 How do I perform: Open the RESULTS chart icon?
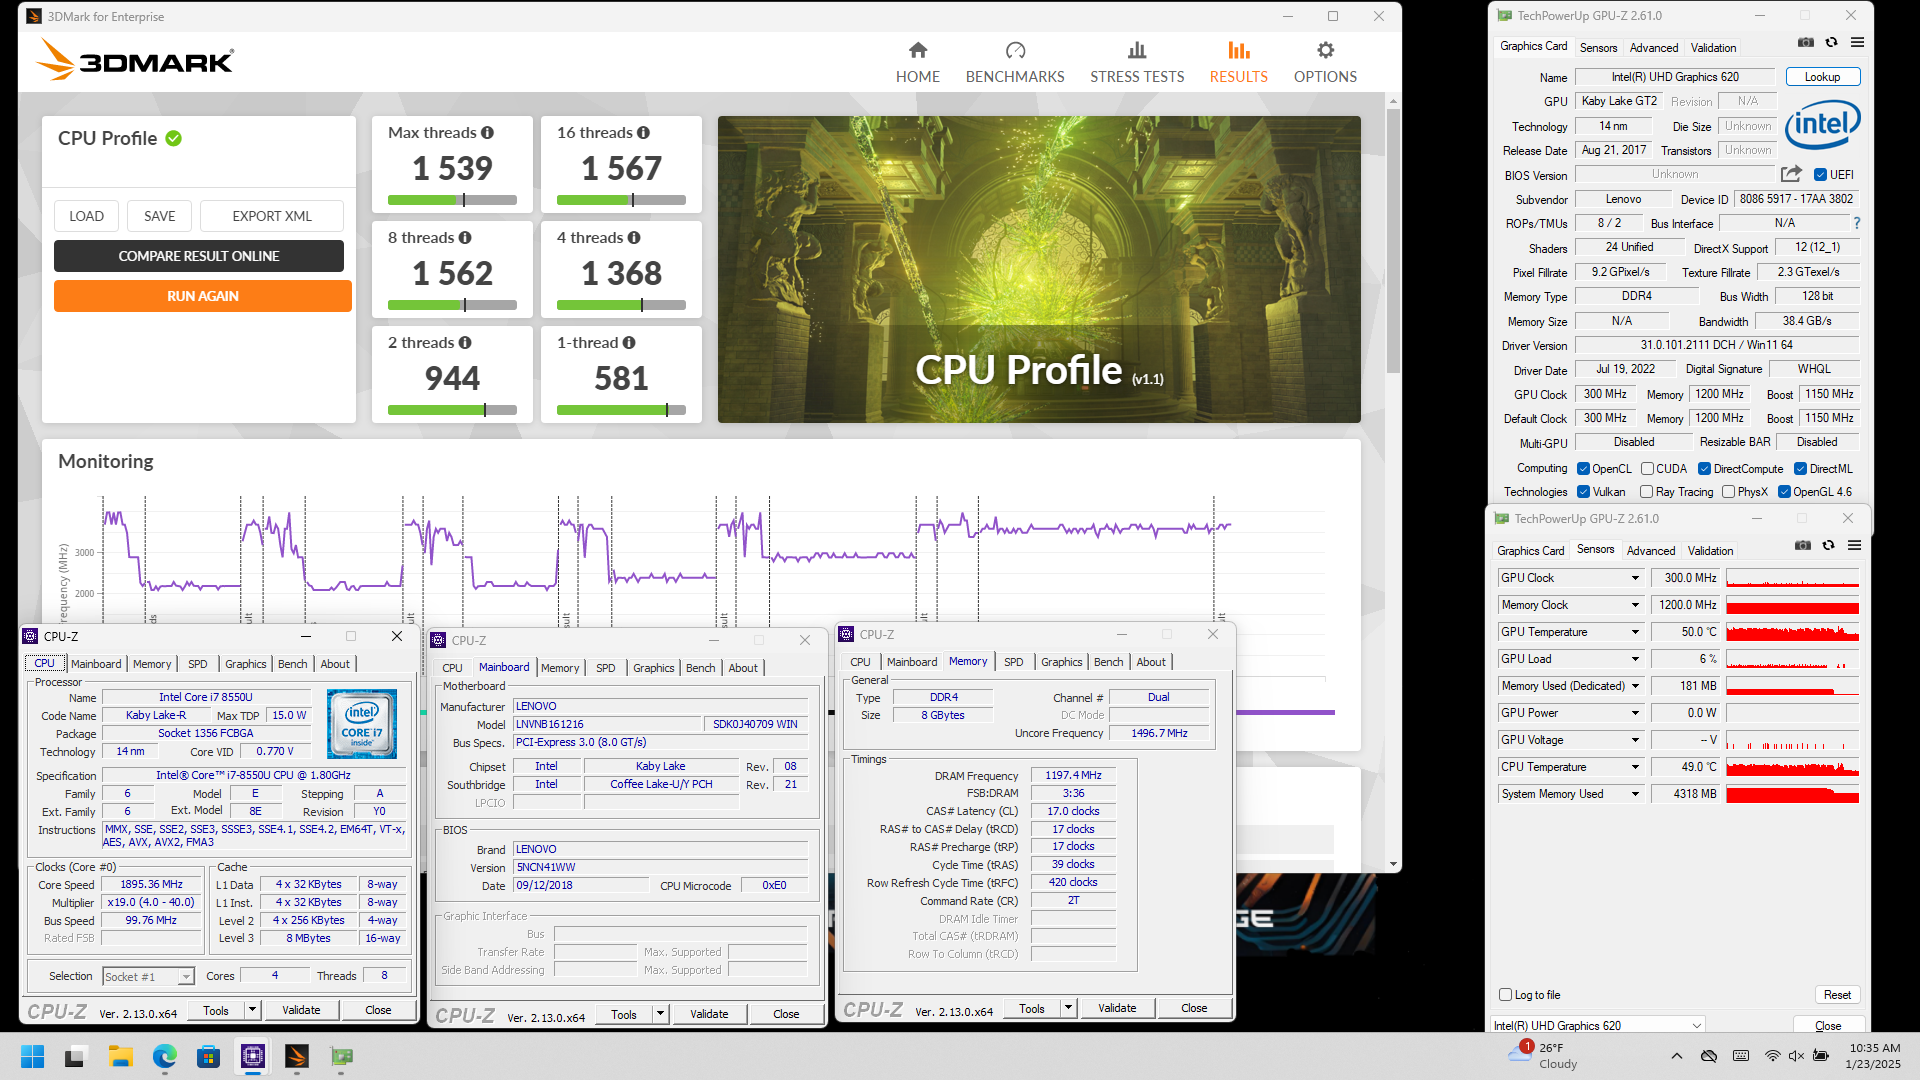point(1238,50)
